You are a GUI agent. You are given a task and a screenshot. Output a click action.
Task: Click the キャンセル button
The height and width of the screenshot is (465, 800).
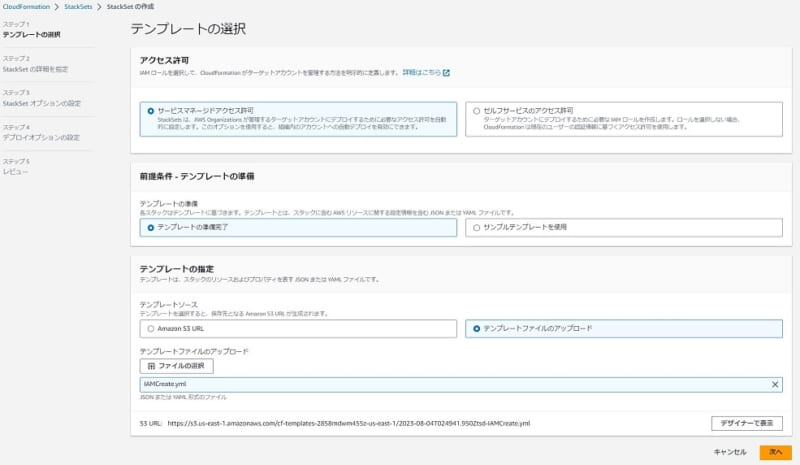point(730,452)
